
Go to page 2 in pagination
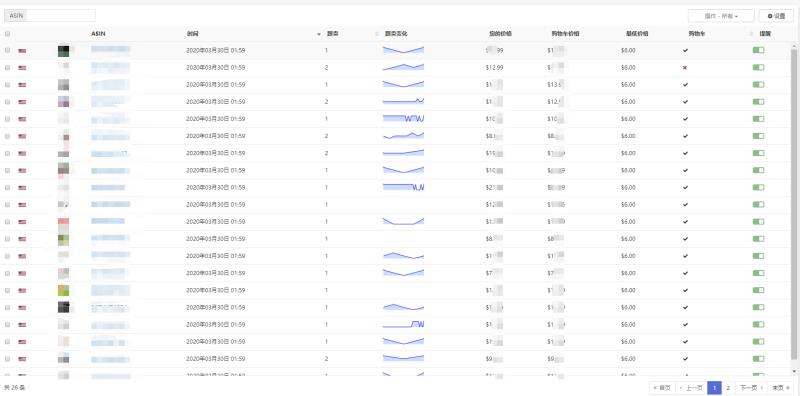(x=728, y=388)
